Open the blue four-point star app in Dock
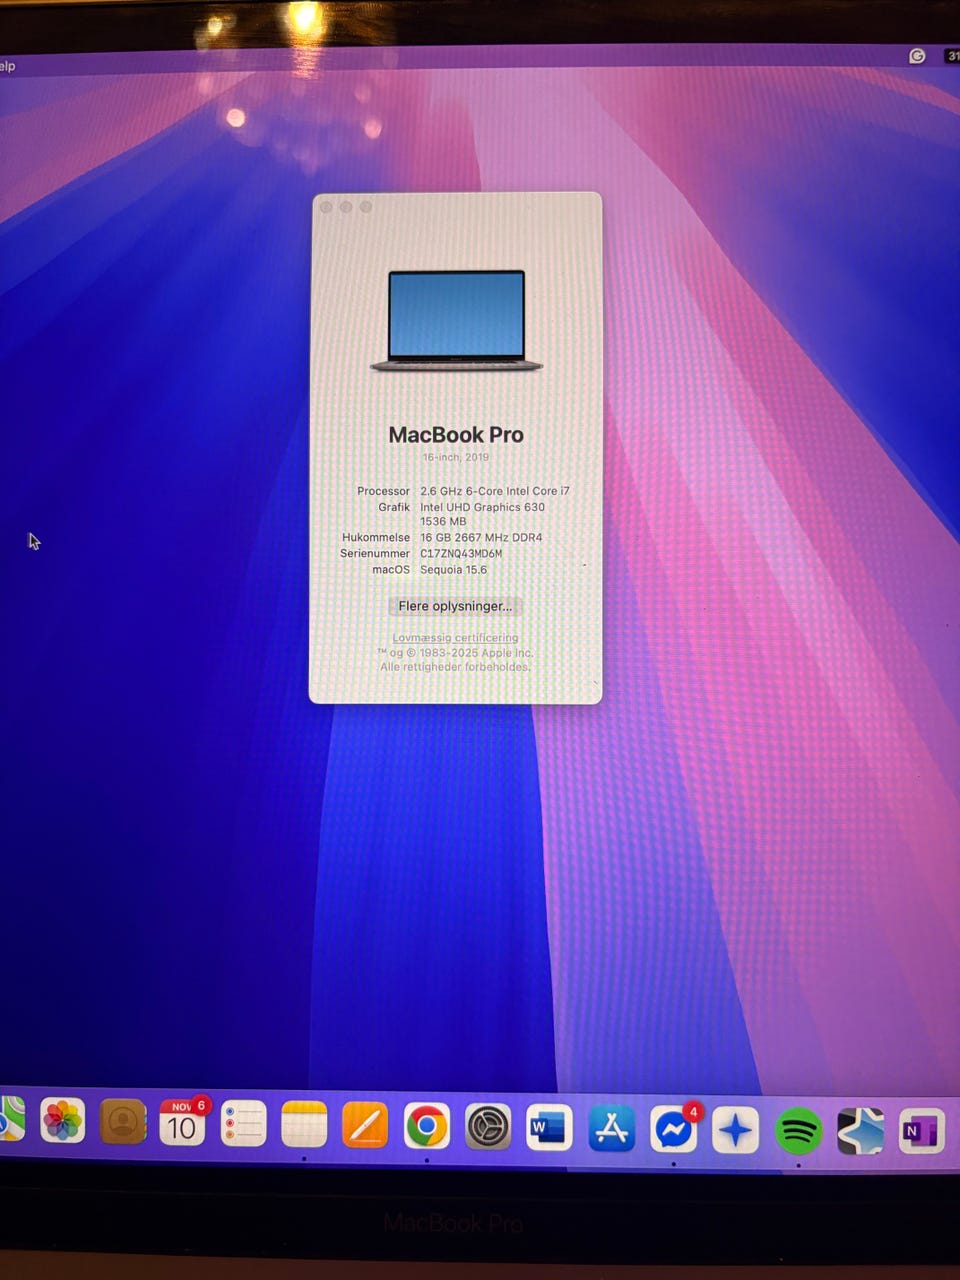Viewport: 960px width, 1280px height. coord(735,1132)
